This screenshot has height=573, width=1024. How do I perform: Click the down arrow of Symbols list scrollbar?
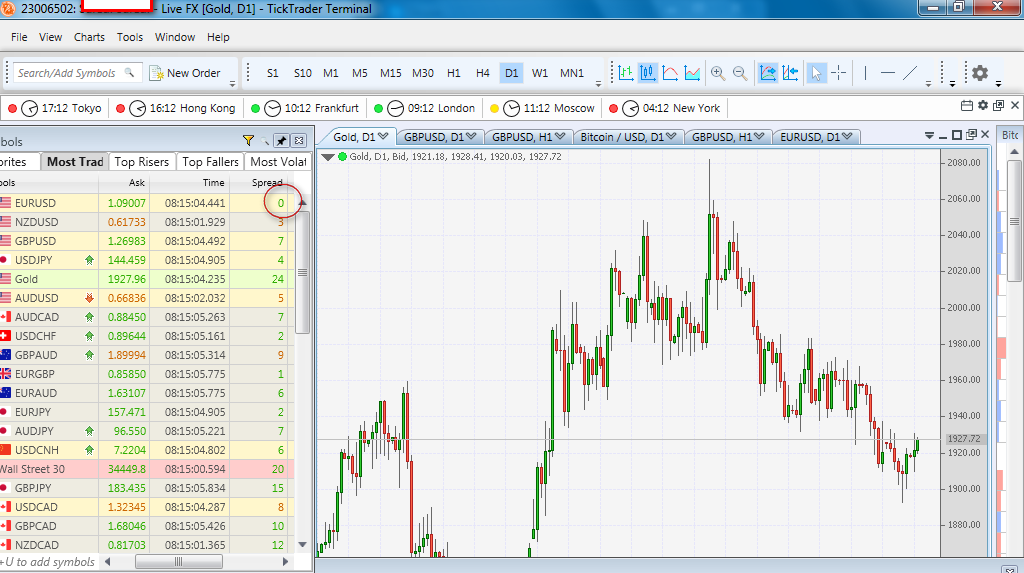coord(302,544)
